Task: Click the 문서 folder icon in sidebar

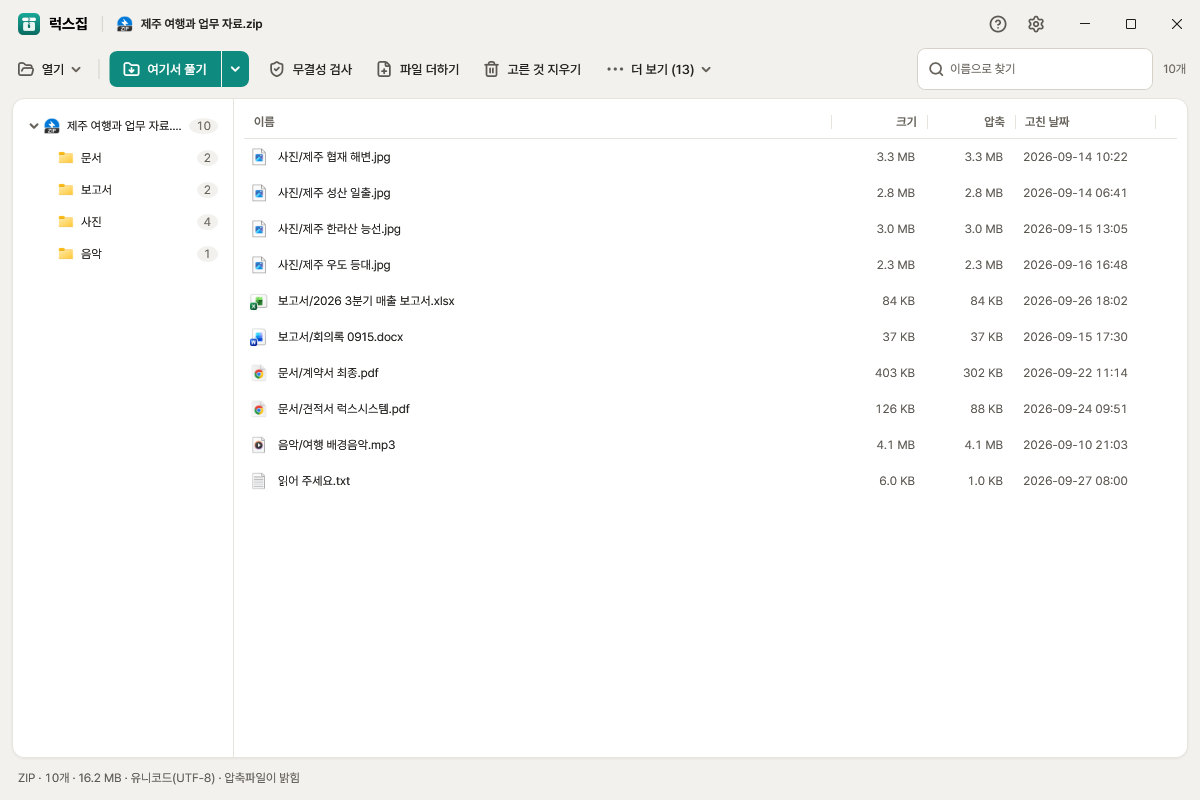Action: 66,158
